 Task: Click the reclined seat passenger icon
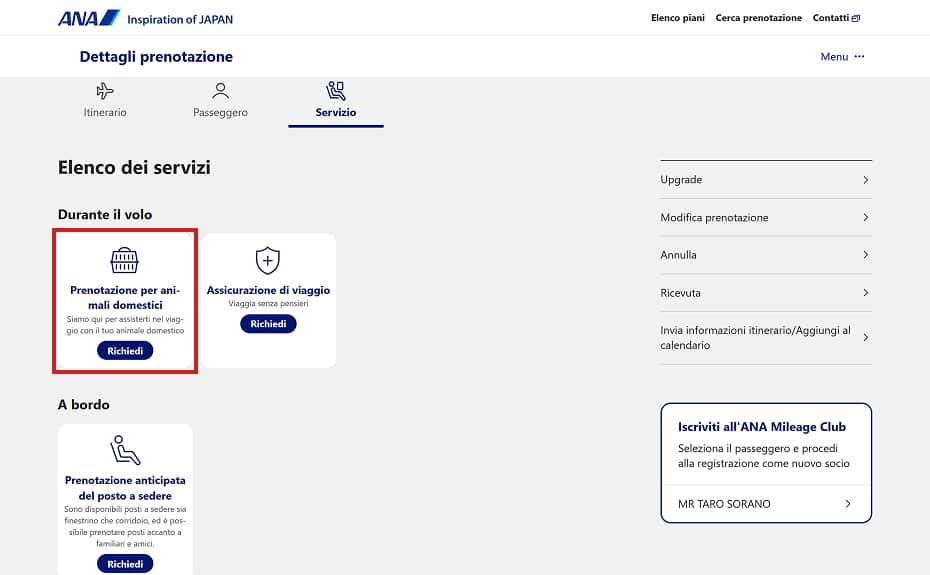click(125, 451)
